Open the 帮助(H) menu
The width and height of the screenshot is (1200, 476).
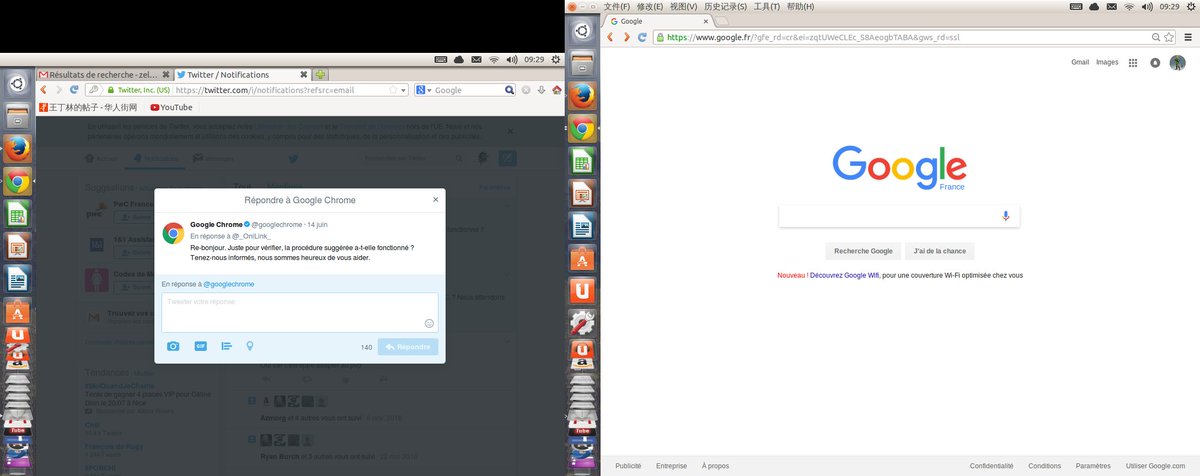(801, 6)
